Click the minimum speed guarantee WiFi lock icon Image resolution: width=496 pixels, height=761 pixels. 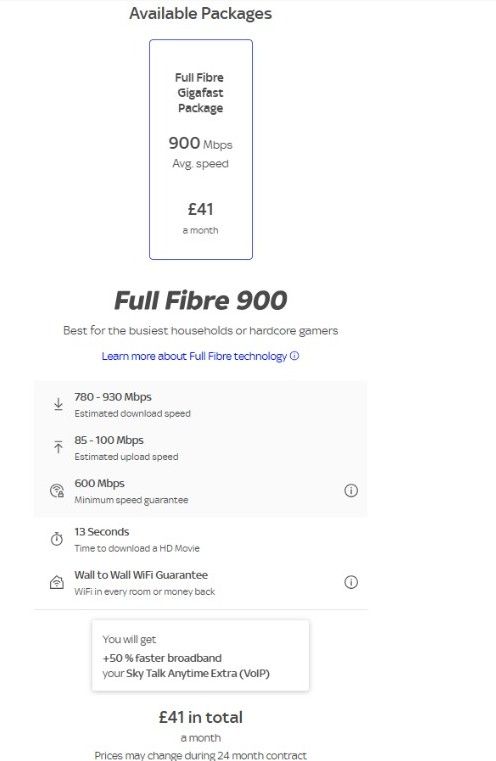(x=57, y=491)
